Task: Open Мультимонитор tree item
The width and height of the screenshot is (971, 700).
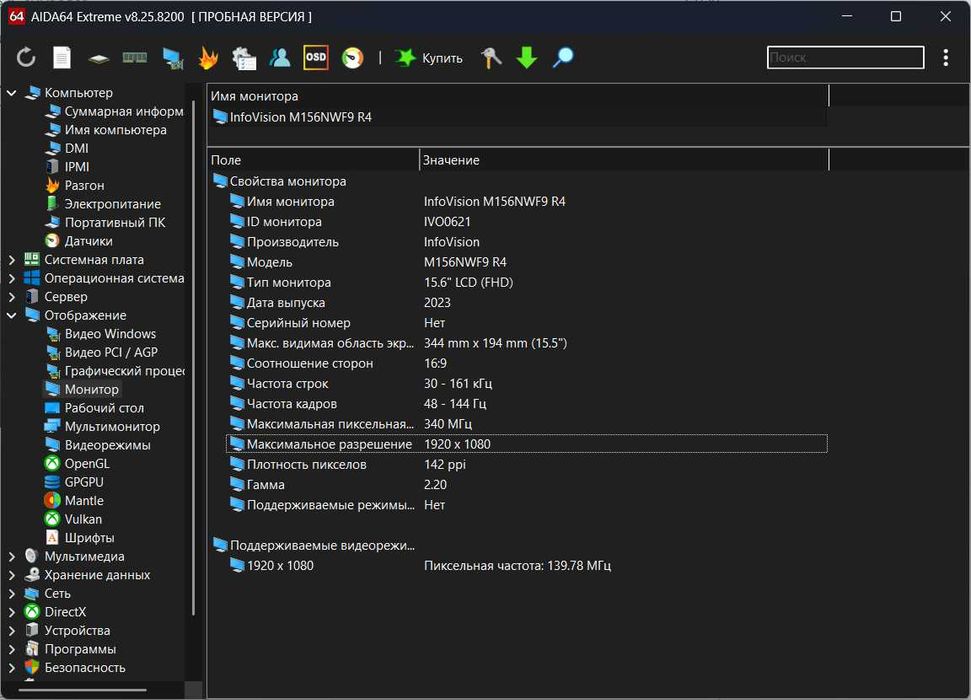Action: 103,427
